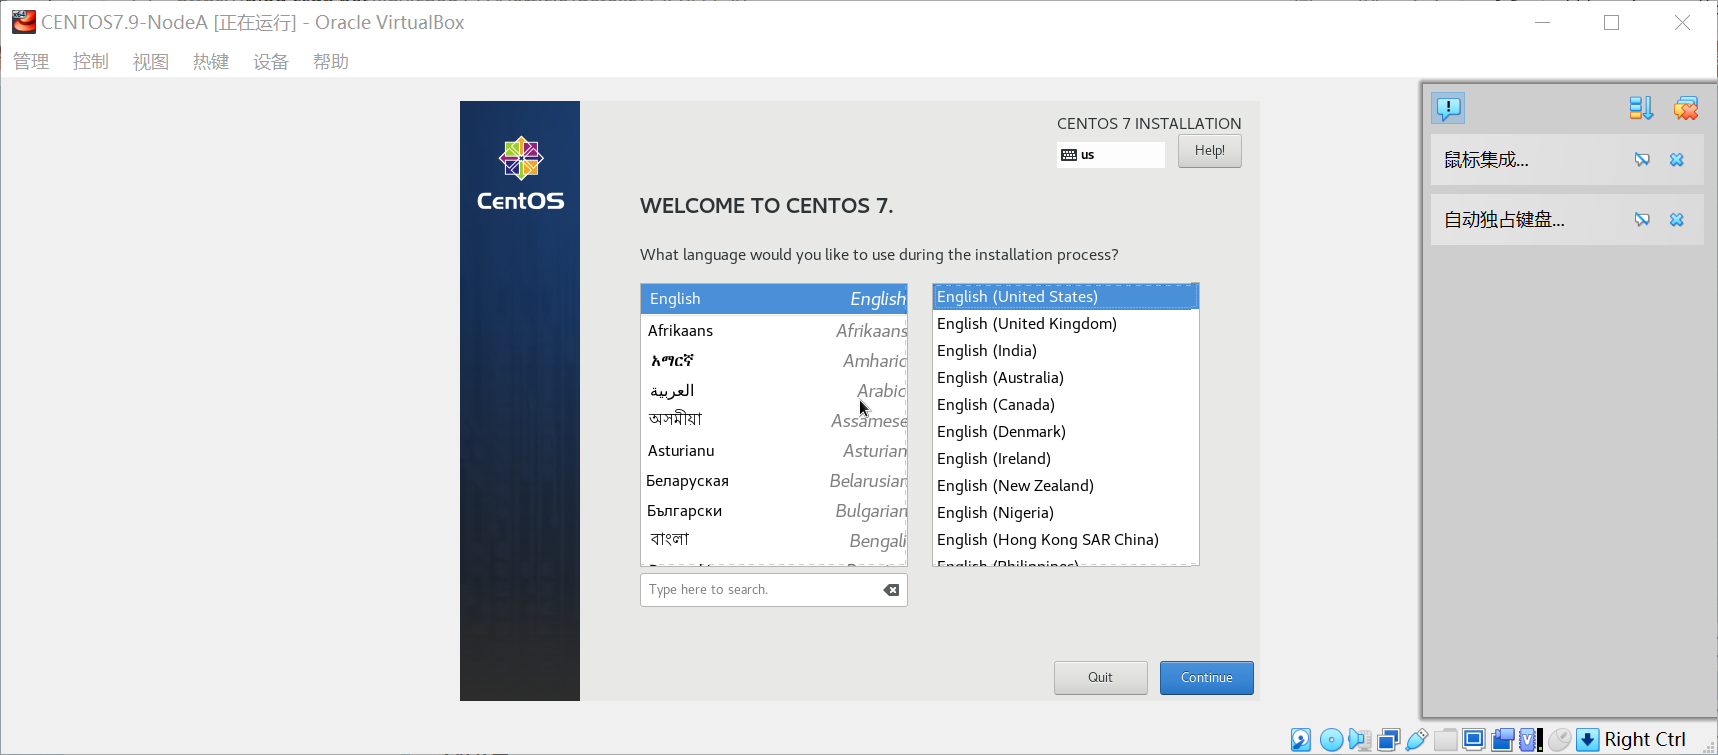Image resolution: width=1718 pixels, height=755 pixels.
Task: Click the language search input field
Action: click(x=774, y=590)
